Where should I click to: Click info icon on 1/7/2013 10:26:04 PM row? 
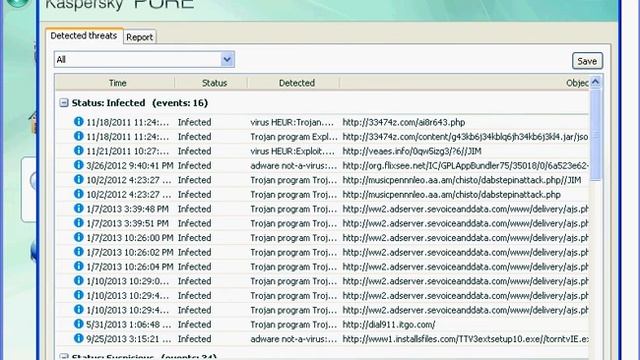78,266
